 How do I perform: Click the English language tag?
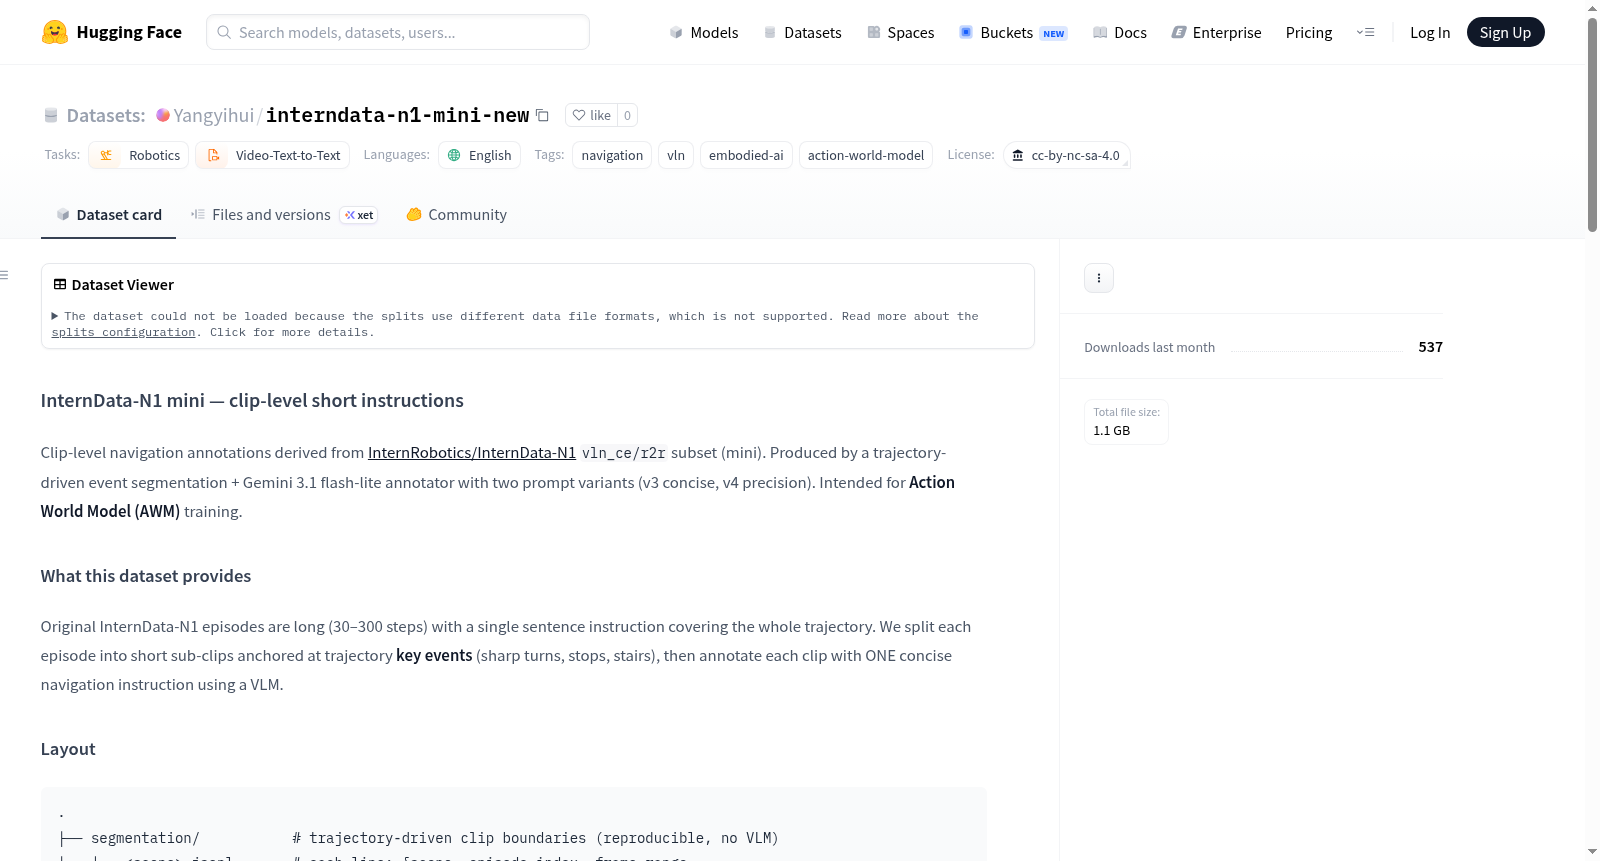pos(479,155)
